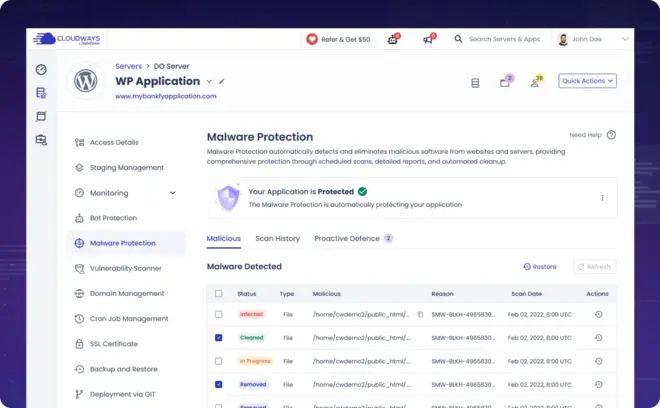Screen dimensions: 660x408
Task: Open Deployment via GIT in sidebar
Action: point(122,395)
